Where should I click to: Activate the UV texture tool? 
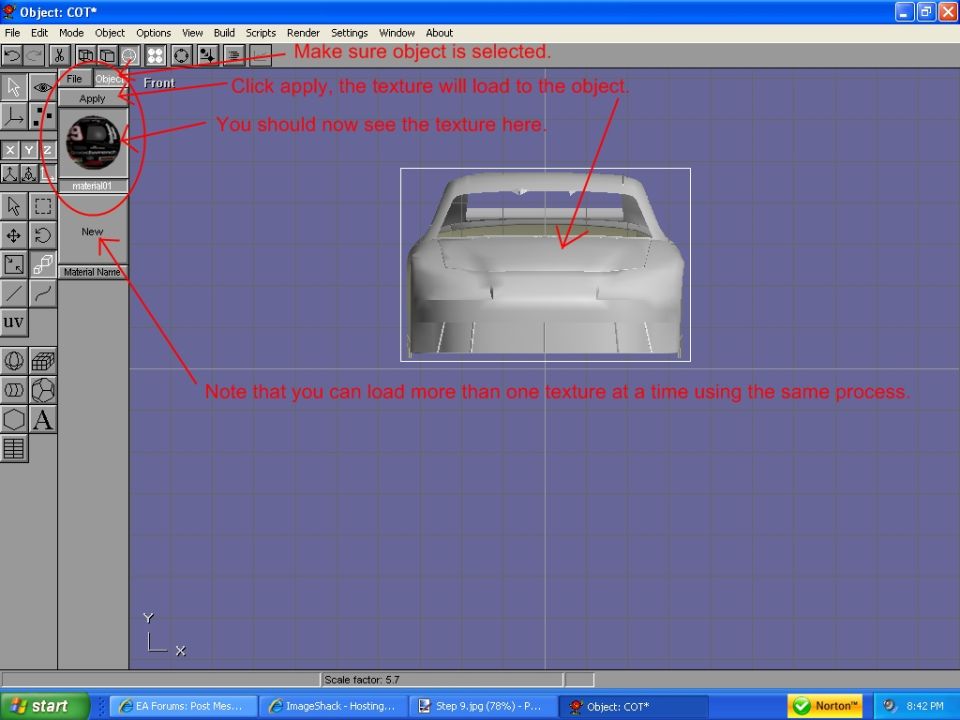(x=13, y=323)
